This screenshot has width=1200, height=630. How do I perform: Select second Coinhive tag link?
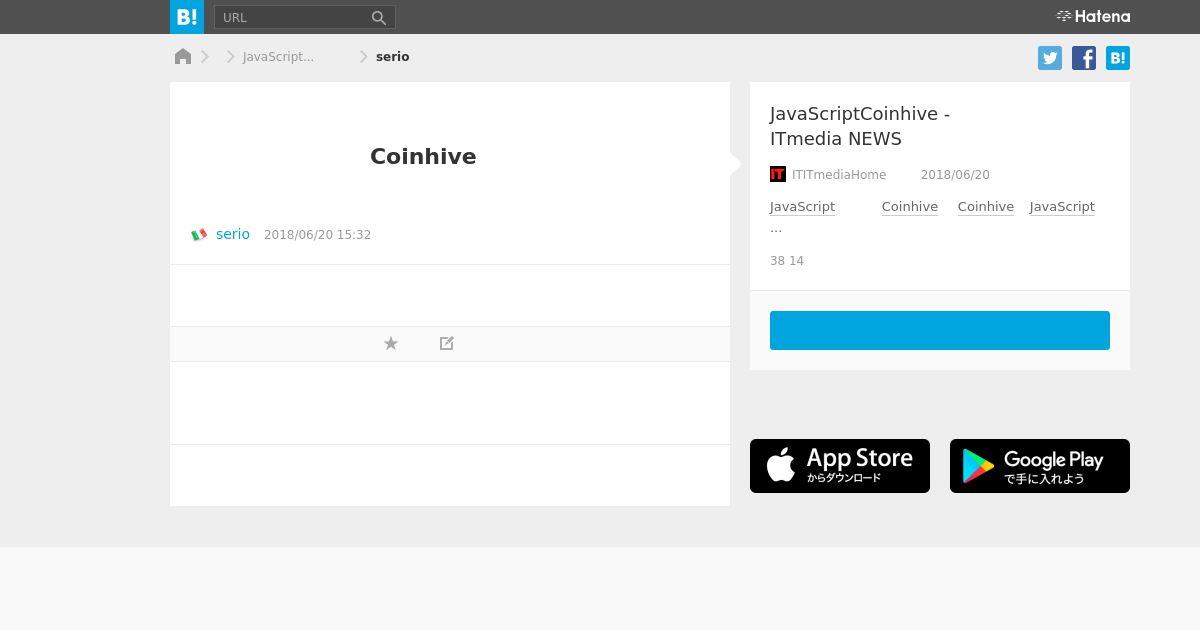[x=986, y=207]
